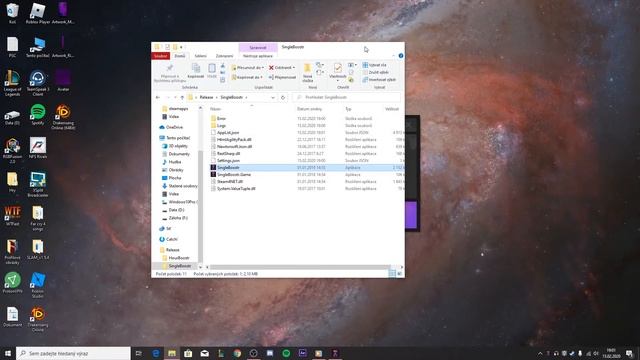Screen dimensions: 640x360
Task: Click Zrušit výběr button
Action: (x=376, y=72)
